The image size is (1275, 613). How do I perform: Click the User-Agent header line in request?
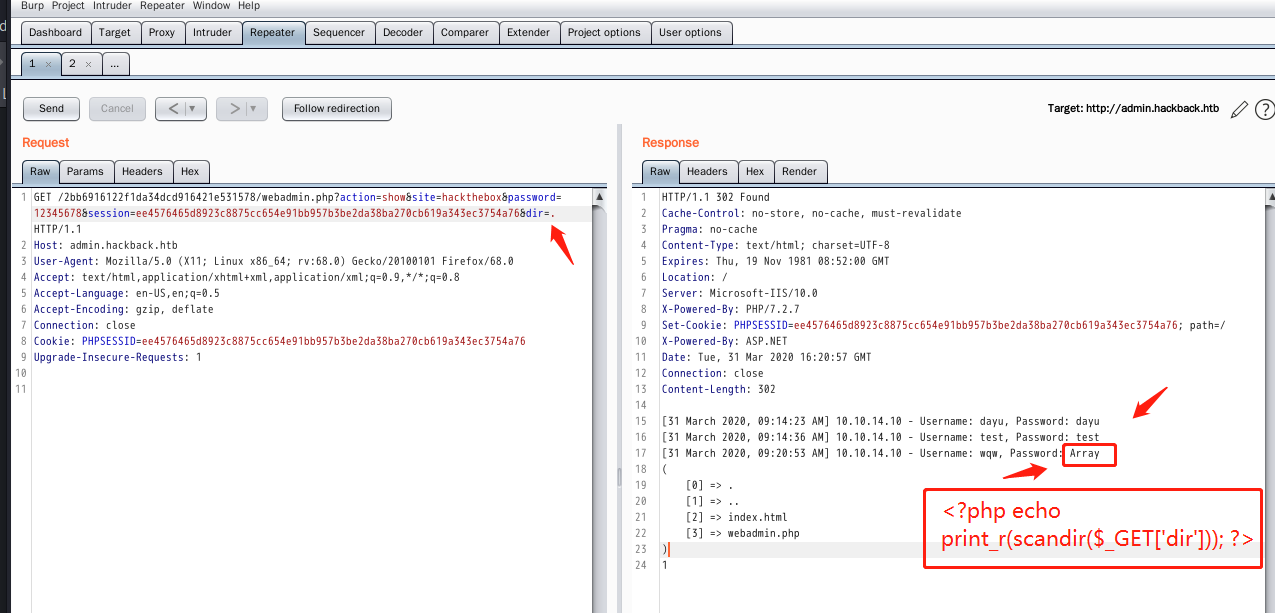tap(273, 261)
